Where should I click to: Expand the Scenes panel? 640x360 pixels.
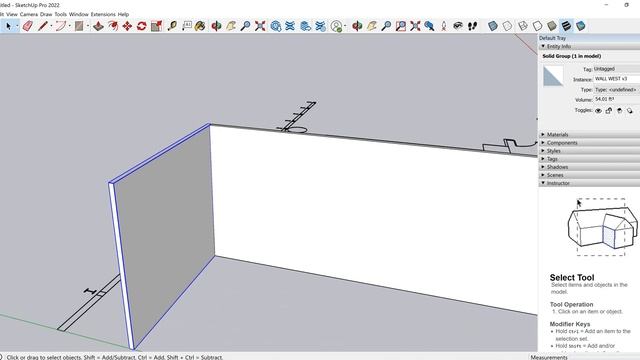(x=589, y=175)
